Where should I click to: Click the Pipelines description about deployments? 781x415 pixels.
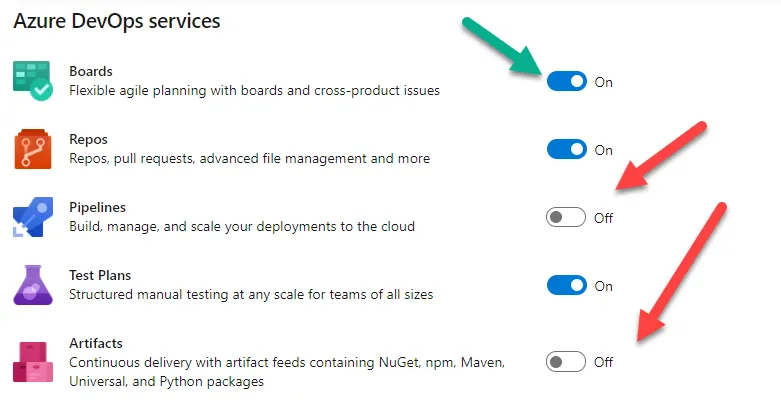coord(241,227)
